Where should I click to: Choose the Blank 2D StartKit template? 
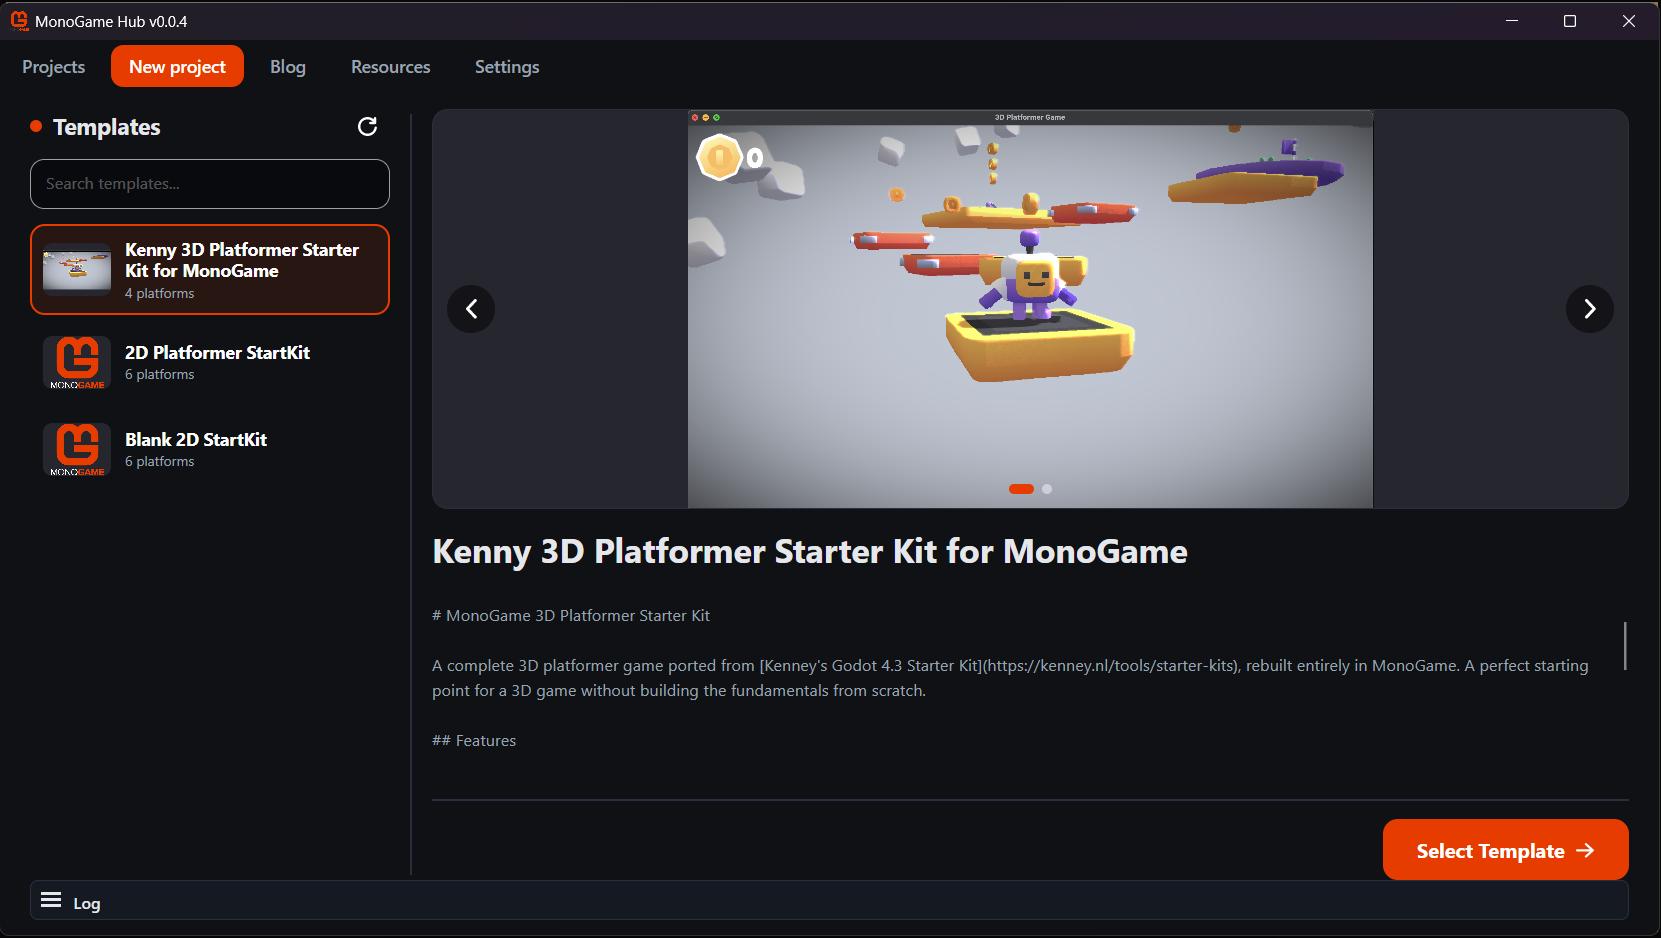click(x=210, y=449)
